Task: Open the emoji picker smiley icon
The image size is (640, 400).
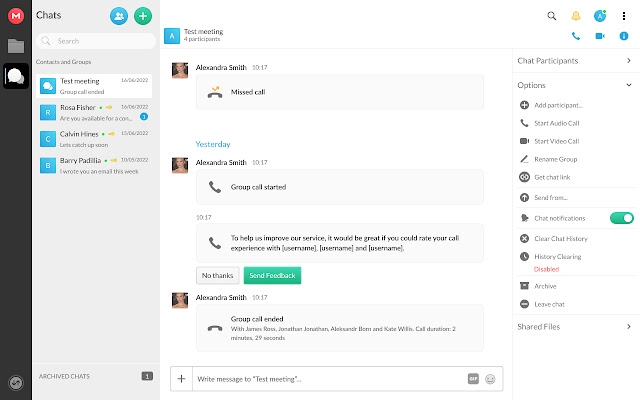Action: coord(490,379)
